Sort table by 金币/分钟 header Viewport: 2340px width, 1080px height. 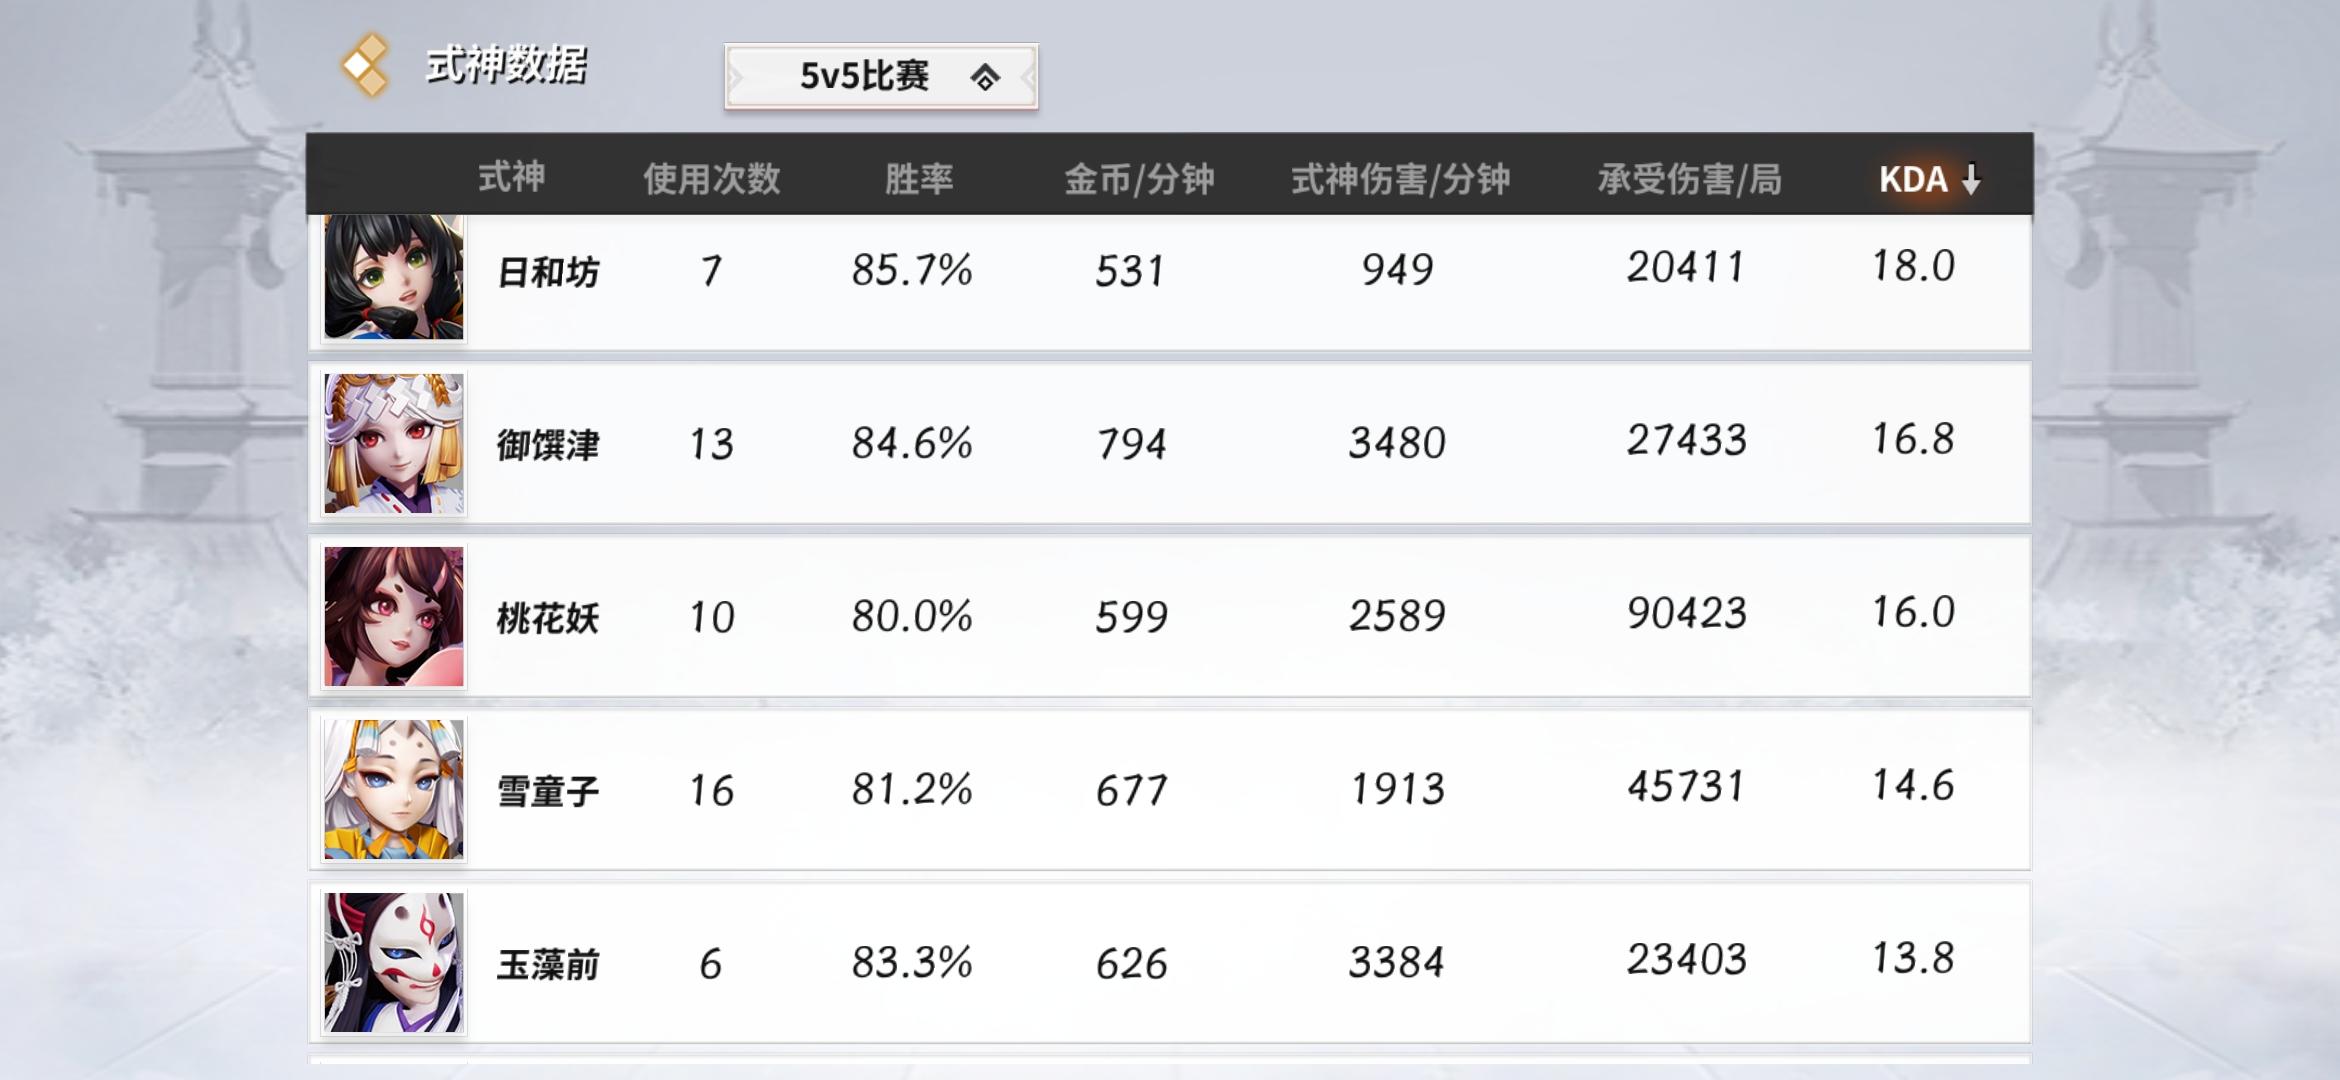tap(1138, 179)
